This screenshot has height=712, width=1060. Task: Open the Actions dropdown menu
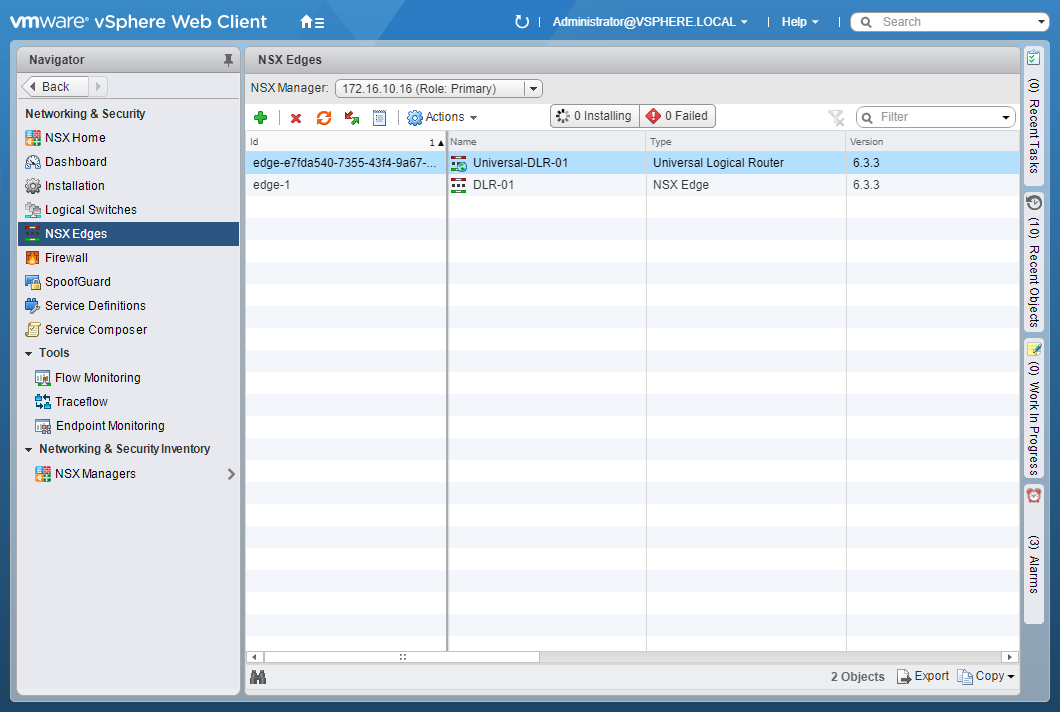(443, 117)
